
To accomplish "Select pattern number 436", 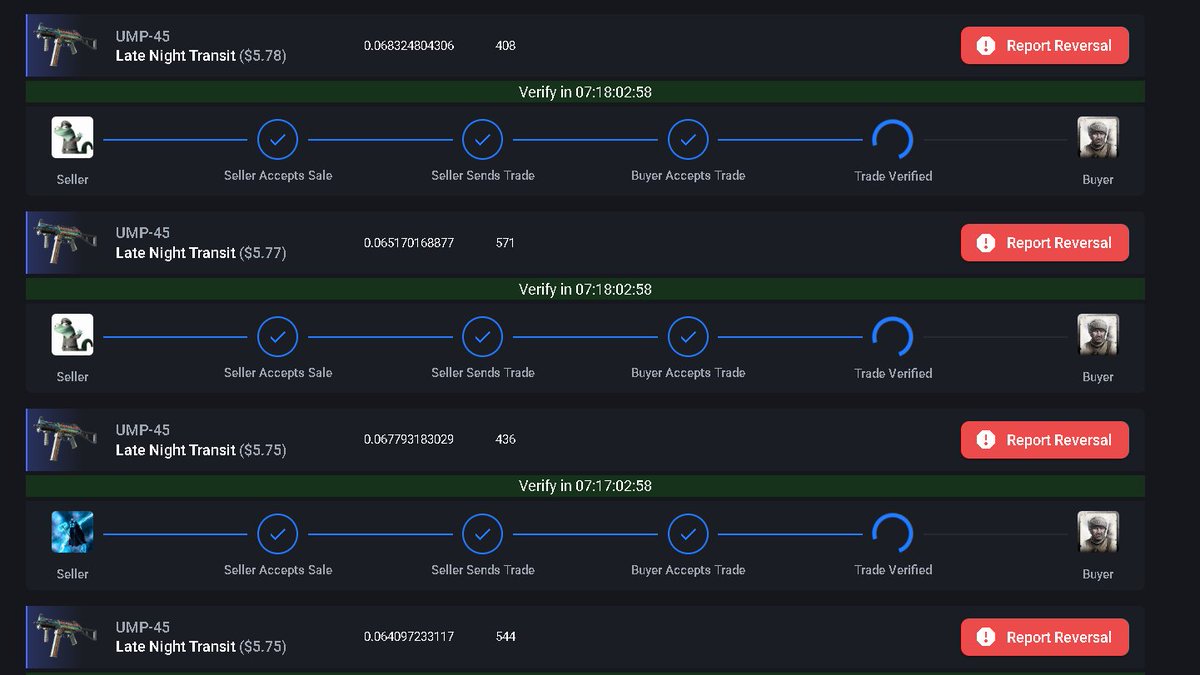I will coord(505,440).
